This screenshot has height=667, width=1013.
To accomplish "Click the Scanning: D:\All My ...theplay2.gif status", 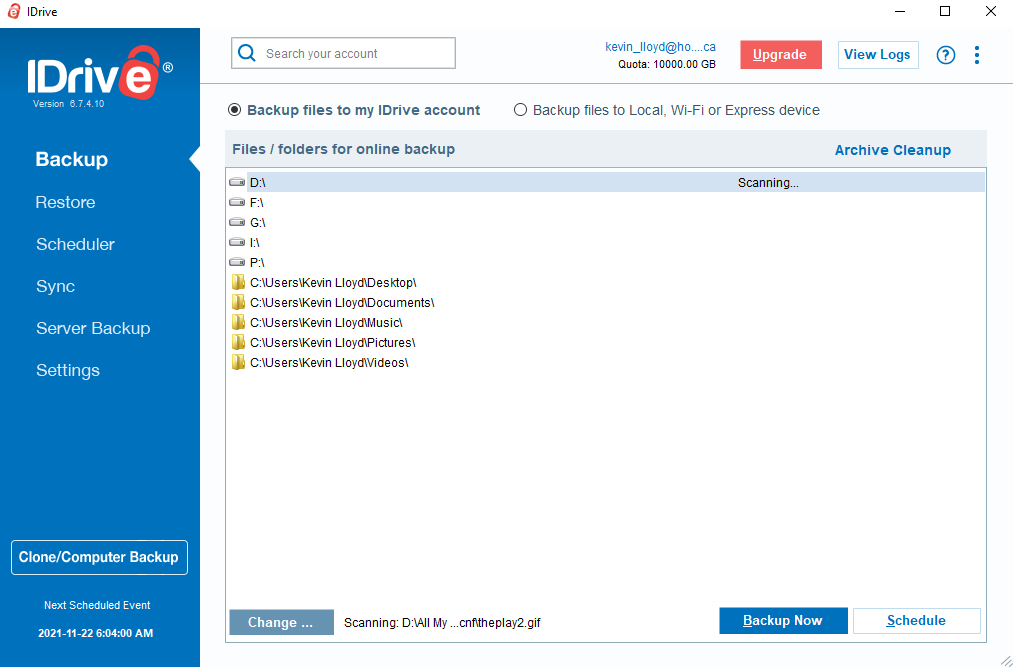I will (442, 623).
